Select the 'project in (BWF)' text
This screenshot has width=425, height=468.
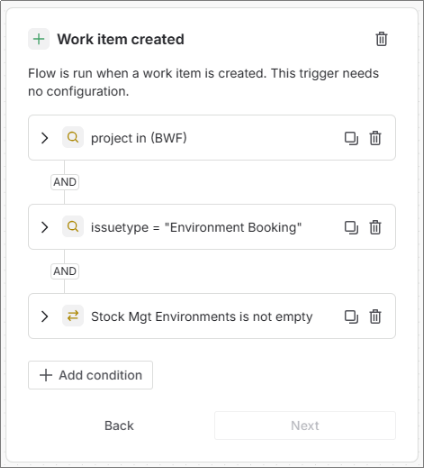[139, 138]
